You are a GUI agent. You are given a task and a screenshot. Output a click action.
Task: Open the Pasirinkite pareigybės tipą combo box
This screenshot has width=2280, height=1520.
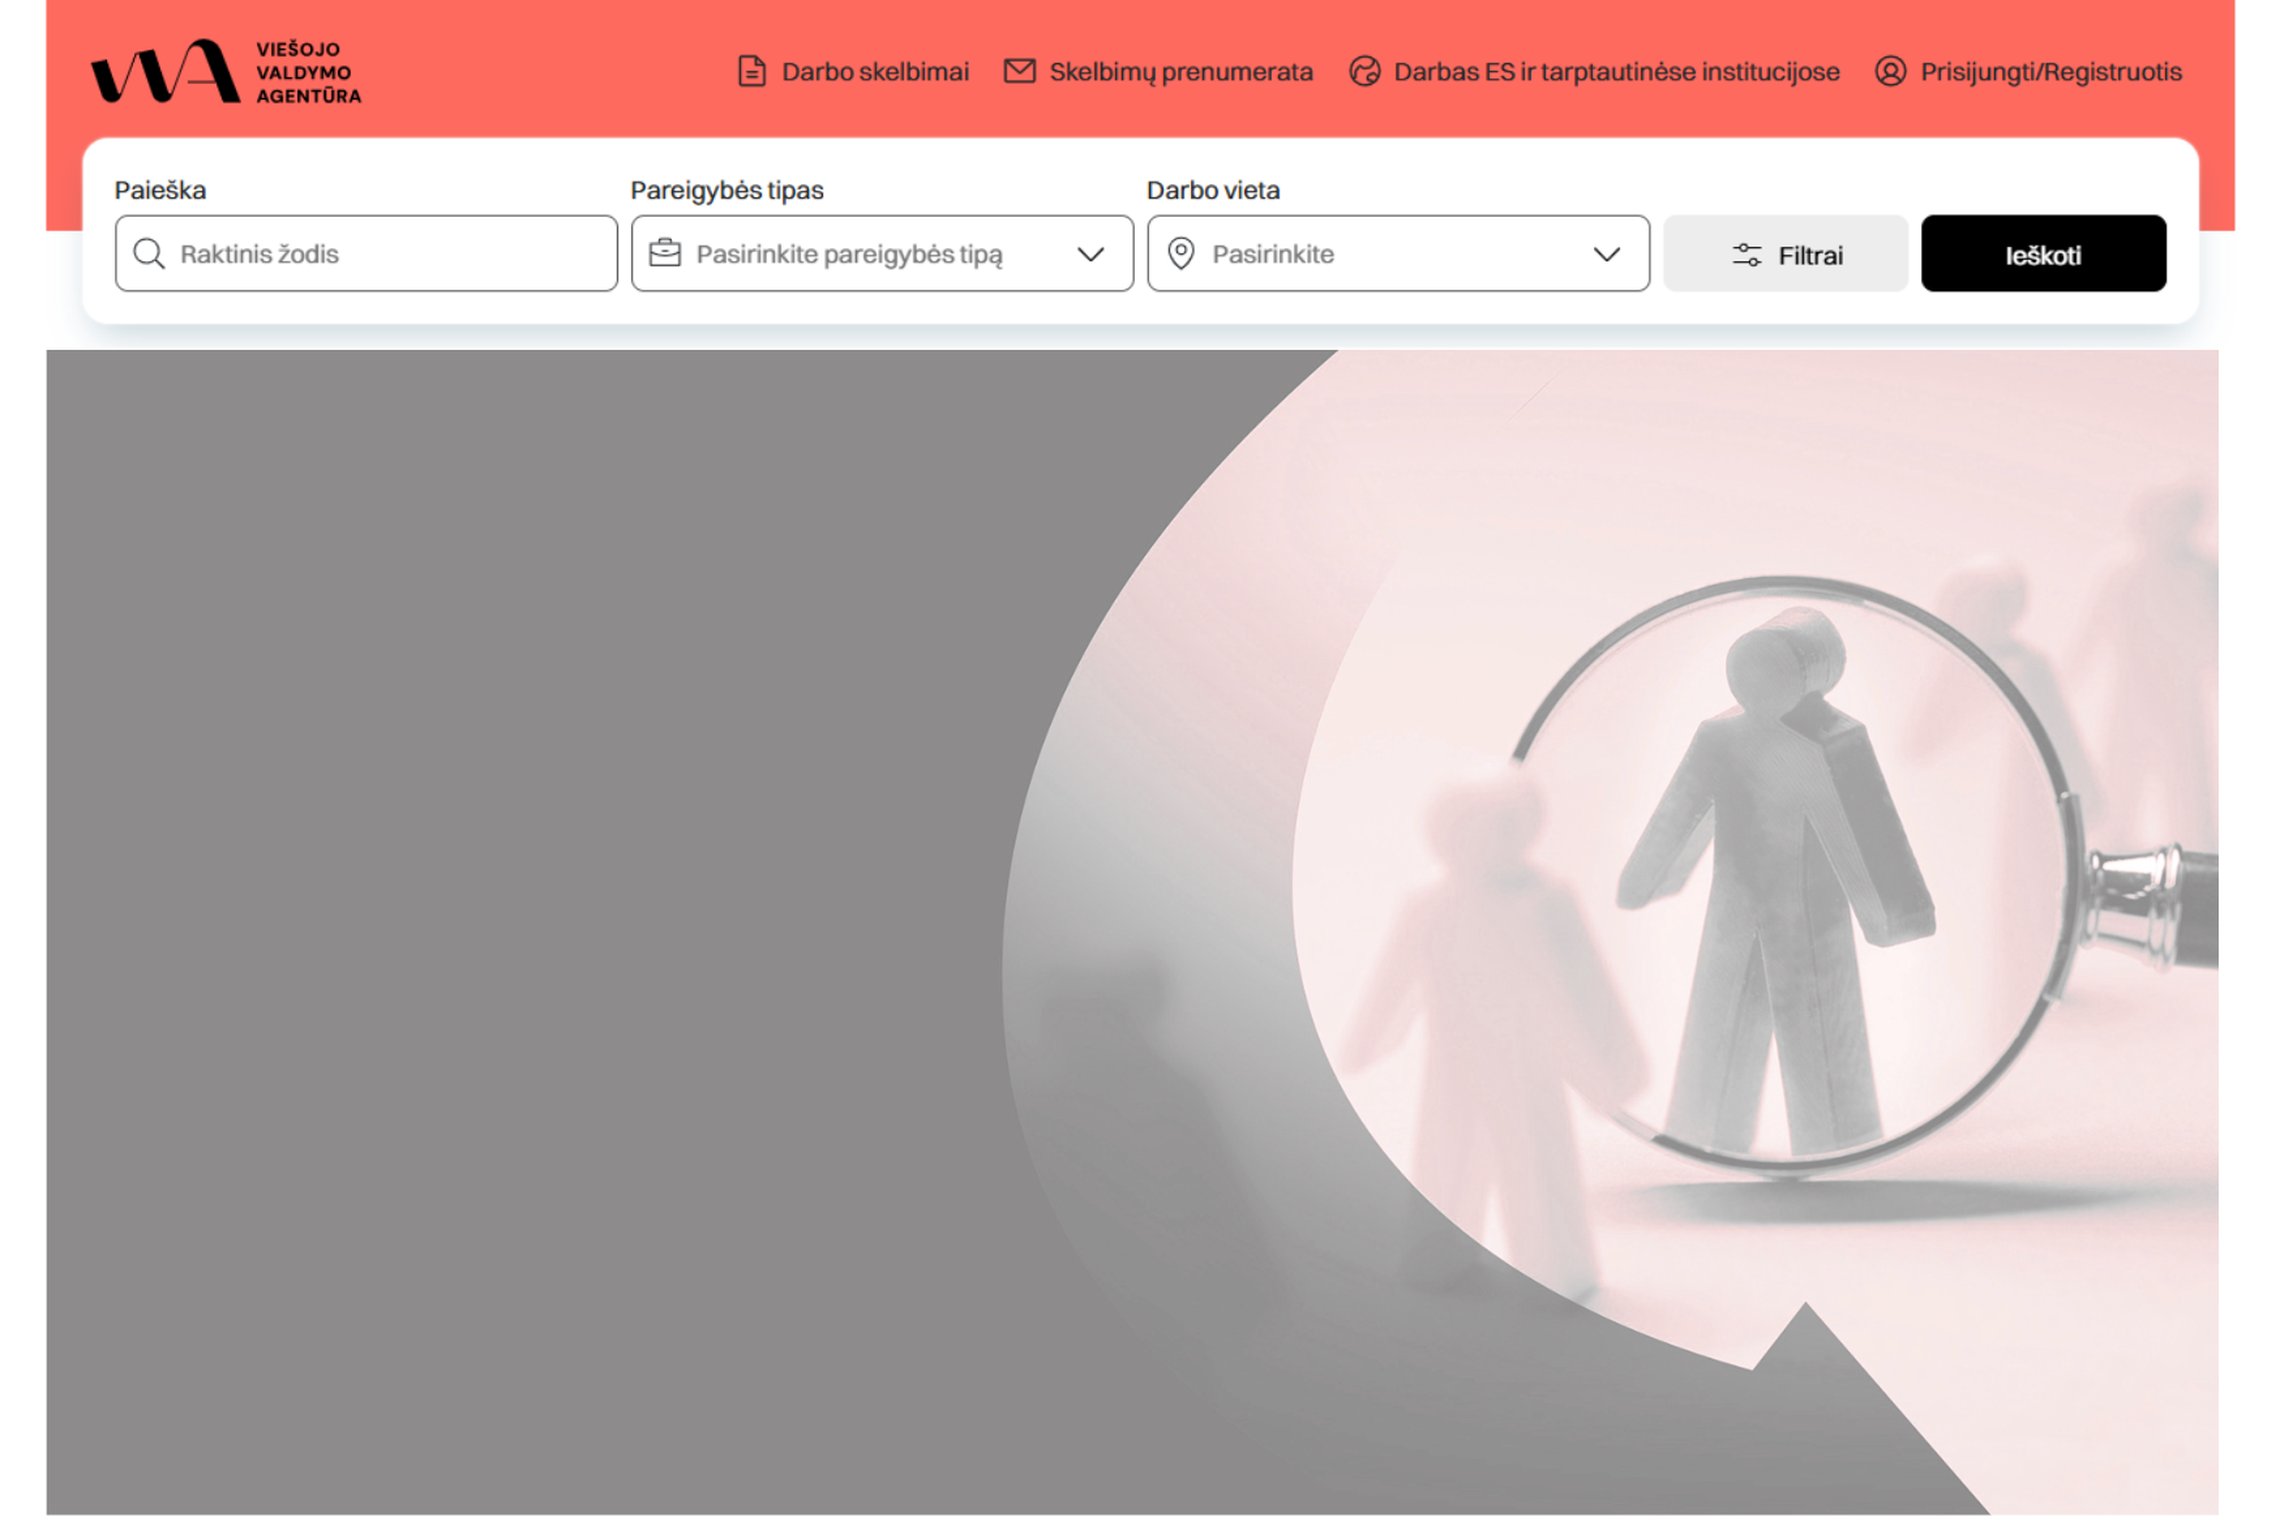[882, 254]
